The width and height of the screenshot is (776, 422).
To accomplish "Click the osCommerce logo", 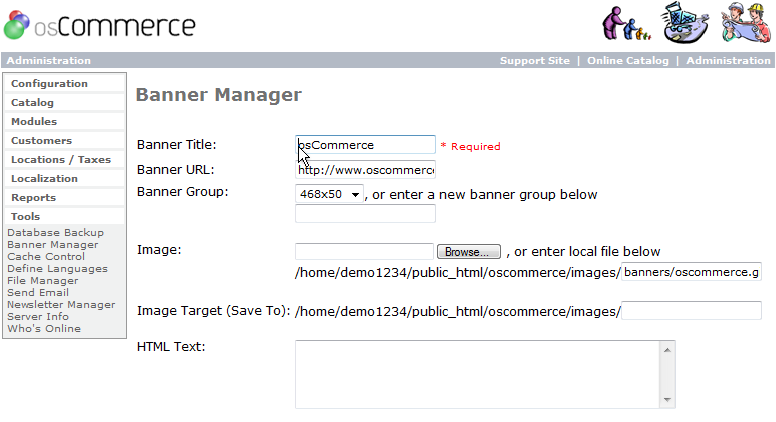I will coord(99,25).
